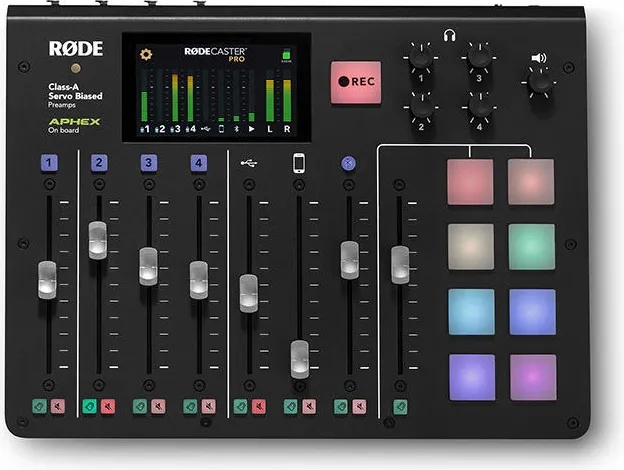
Task: Click the USB channel icon above the fader
Action: tap(249, 163)
